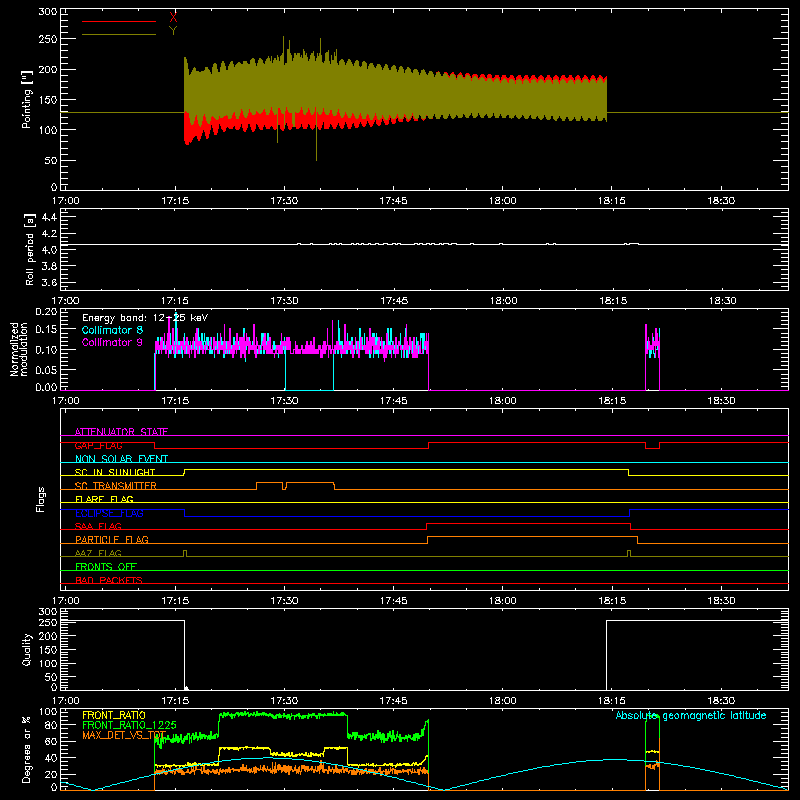
Task: Click the Pointing axis title
Action: [x=27, y=99]
